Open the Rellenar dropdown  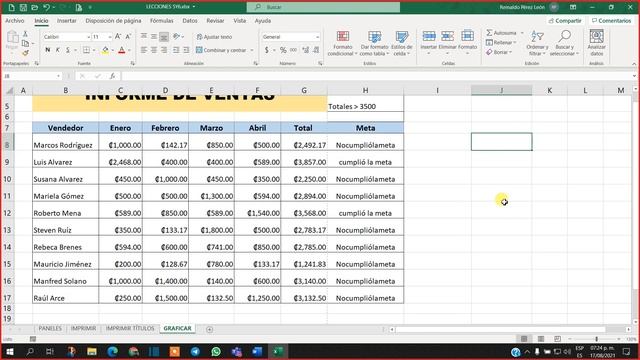(501, 42)
